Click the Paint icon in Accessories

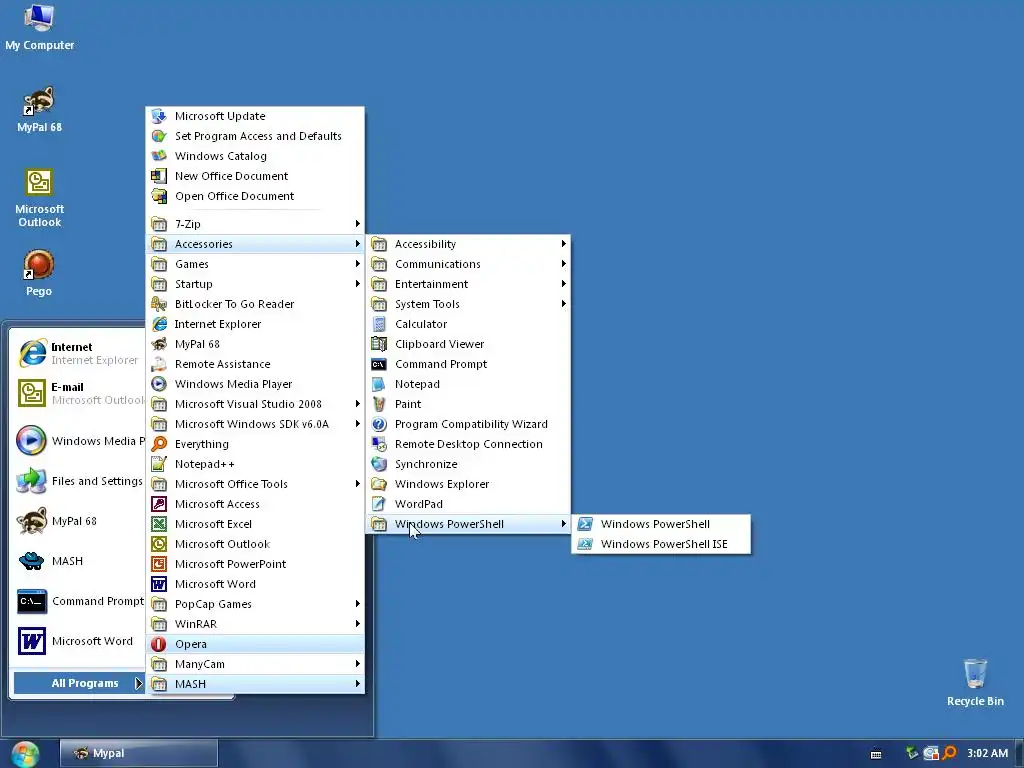[x=379, y=404]
